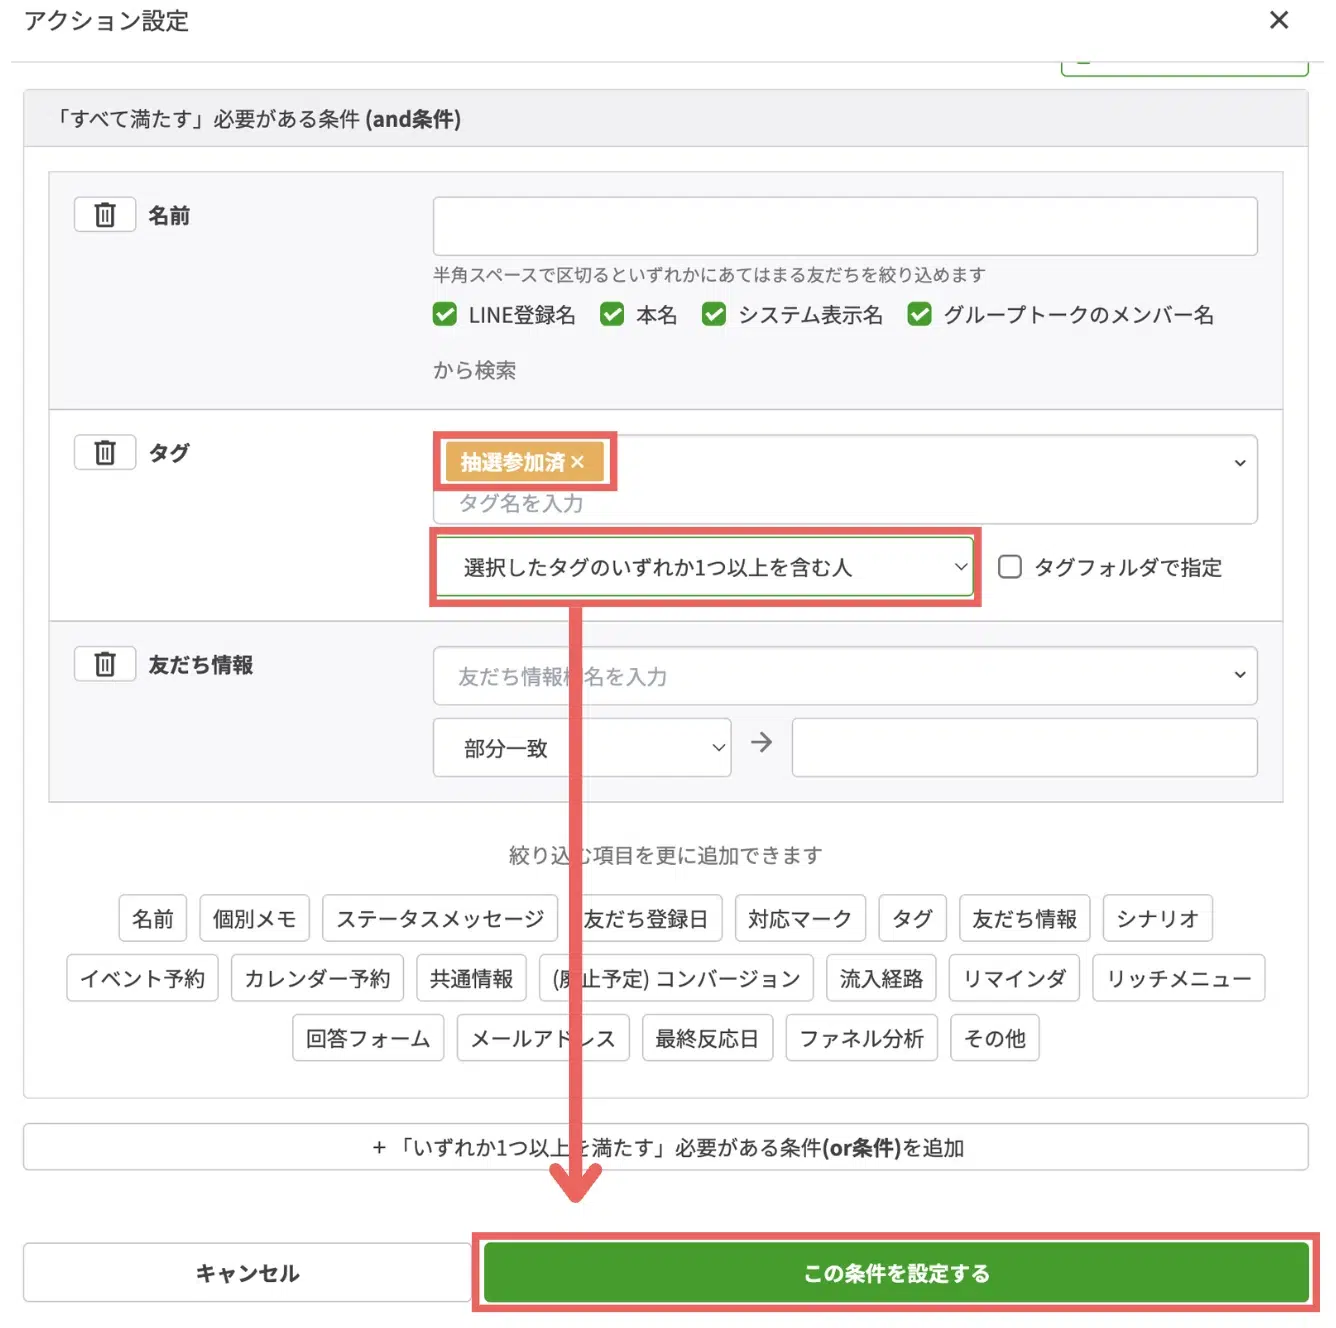Add 共通情報 filter item
Screen dimensions: 1336x1328
click(472, 978)
